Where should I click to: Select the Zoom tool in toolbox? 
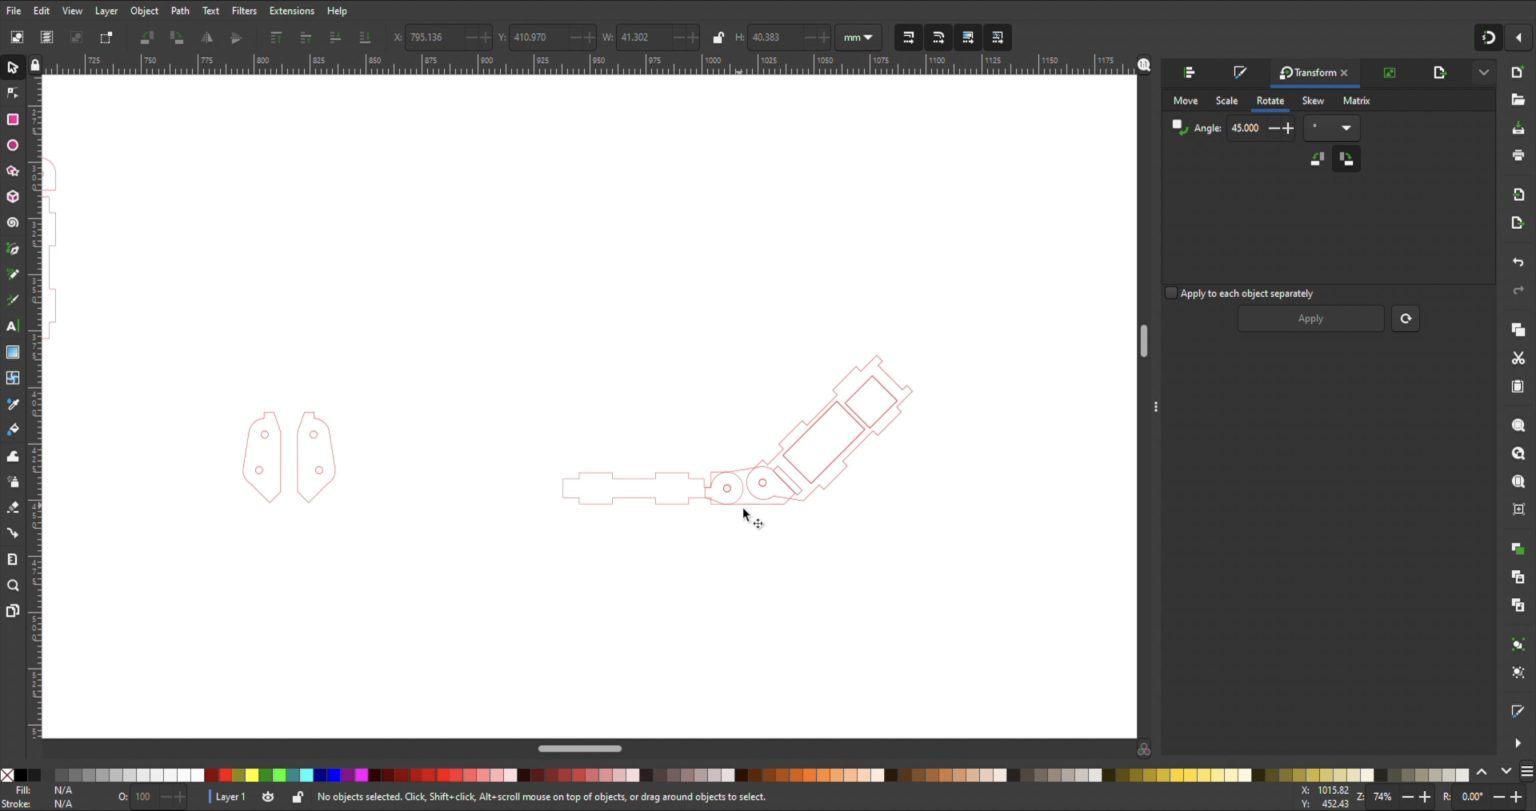coord(13,585)
